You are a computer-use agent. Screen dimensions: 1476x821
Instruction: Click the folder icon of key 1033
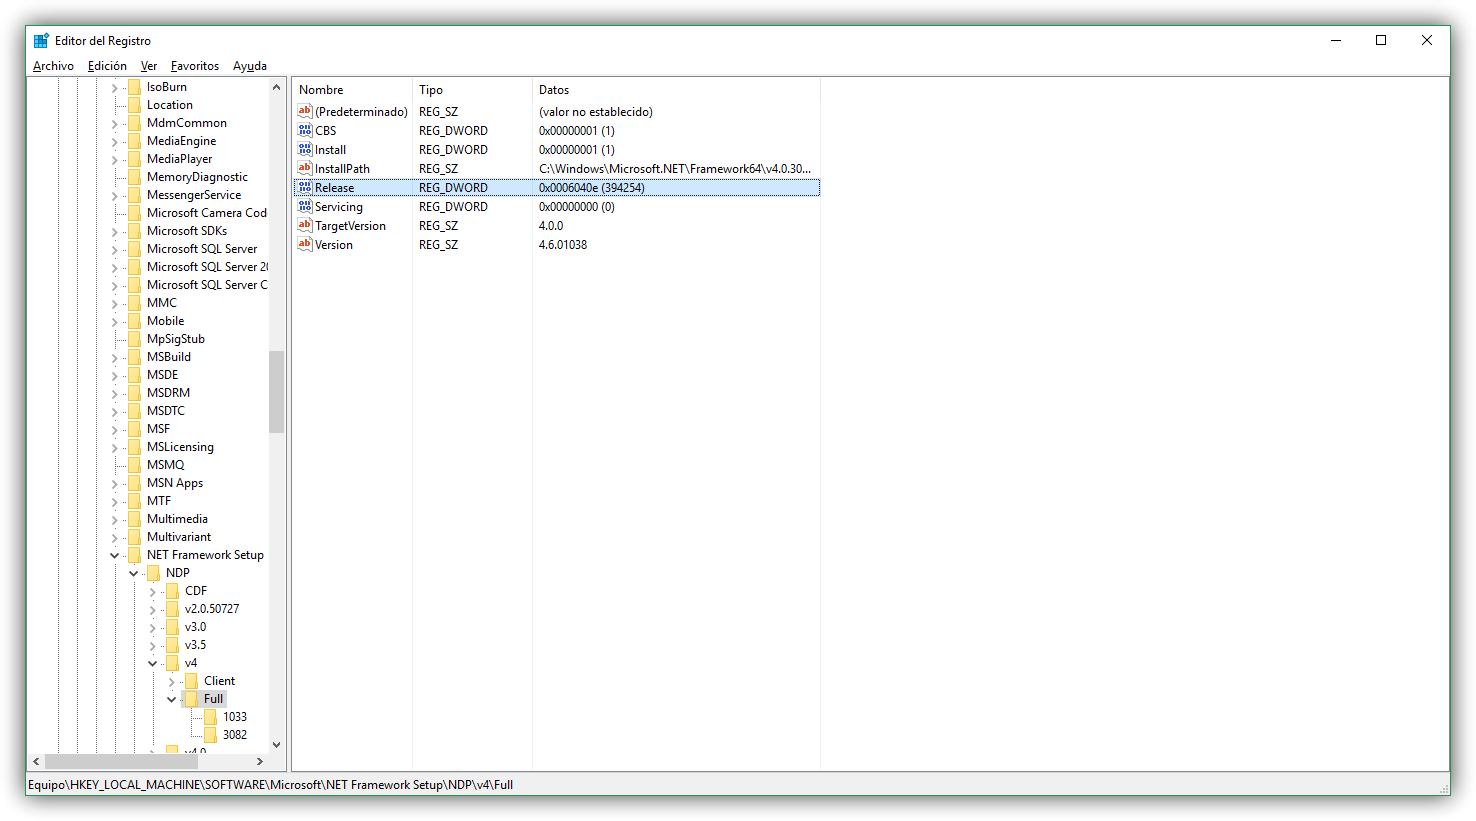(x=210, y=717)
